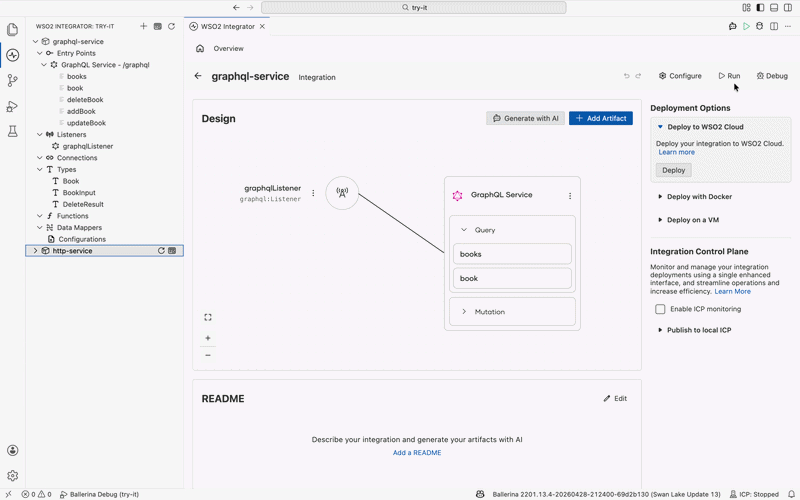Click Configure in integration toolbar
The image size is (800, 500).
(x=680, y=76)
